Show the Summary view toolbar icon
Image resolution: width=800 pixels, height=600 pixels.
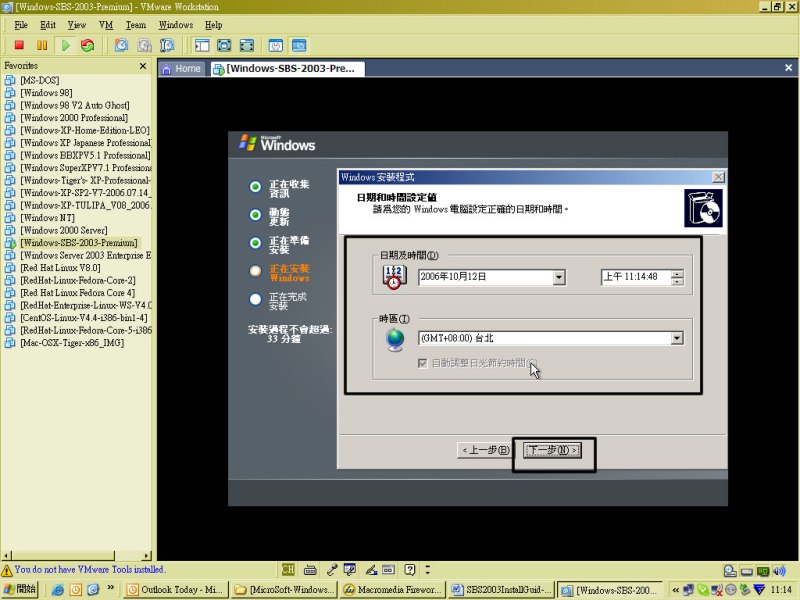pos(276,45)
